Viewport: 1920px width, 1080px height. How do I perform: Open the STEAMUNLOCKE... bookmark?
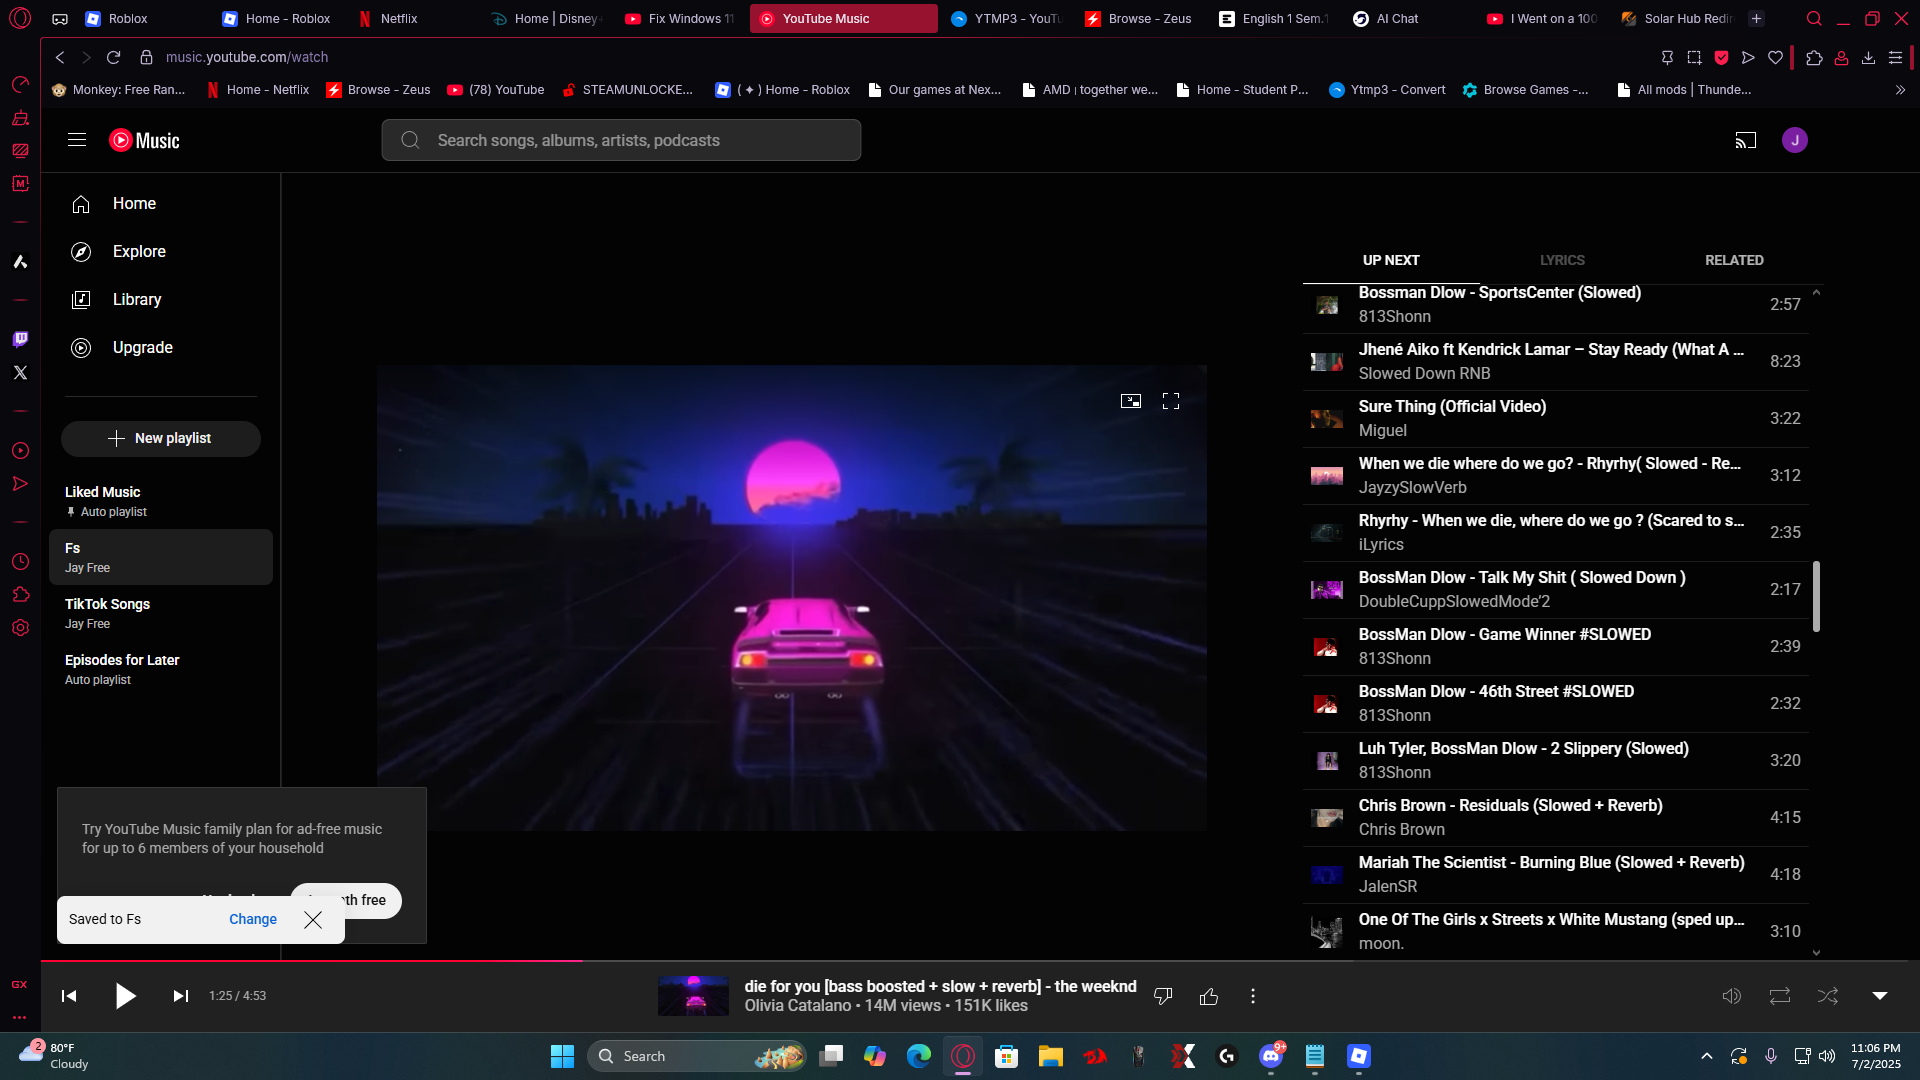(628, 90)
